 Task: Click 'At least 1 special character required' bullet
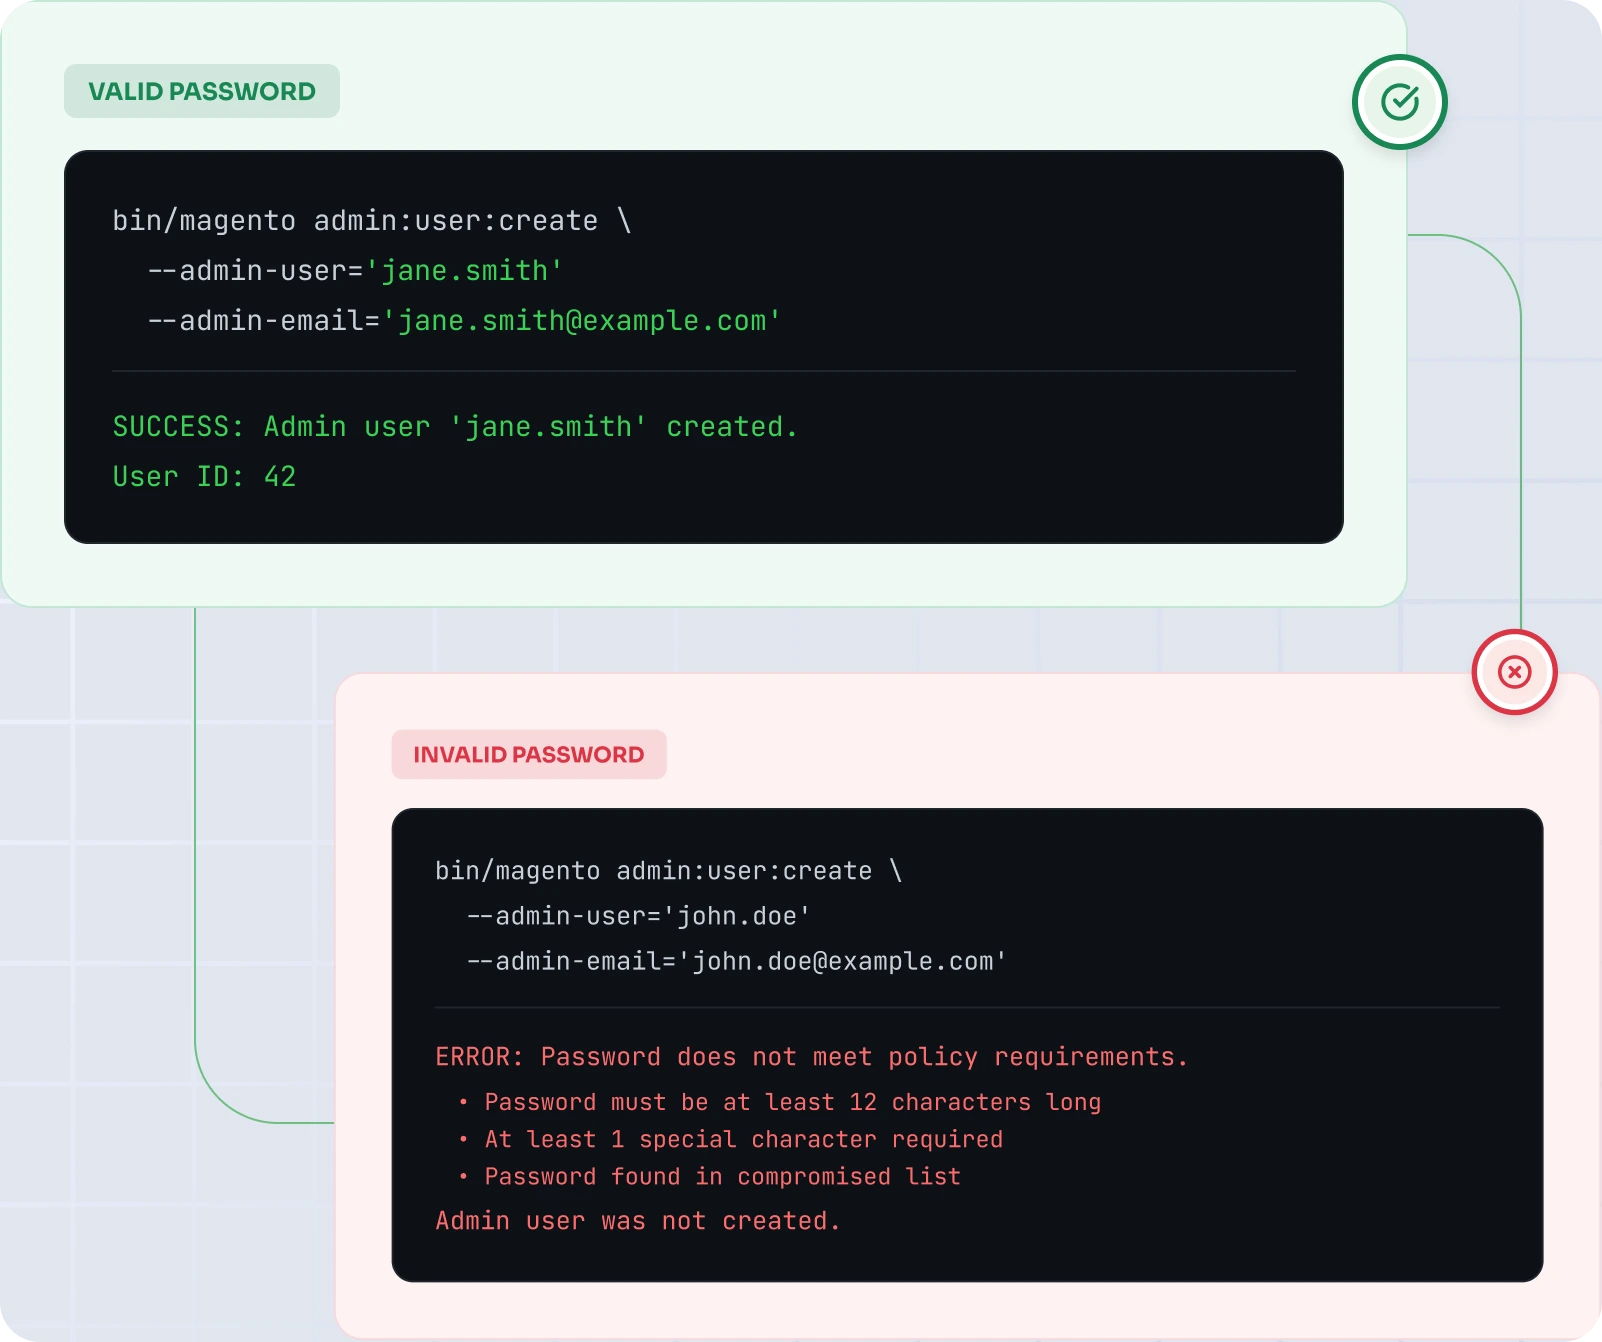tap(731, 1139)
